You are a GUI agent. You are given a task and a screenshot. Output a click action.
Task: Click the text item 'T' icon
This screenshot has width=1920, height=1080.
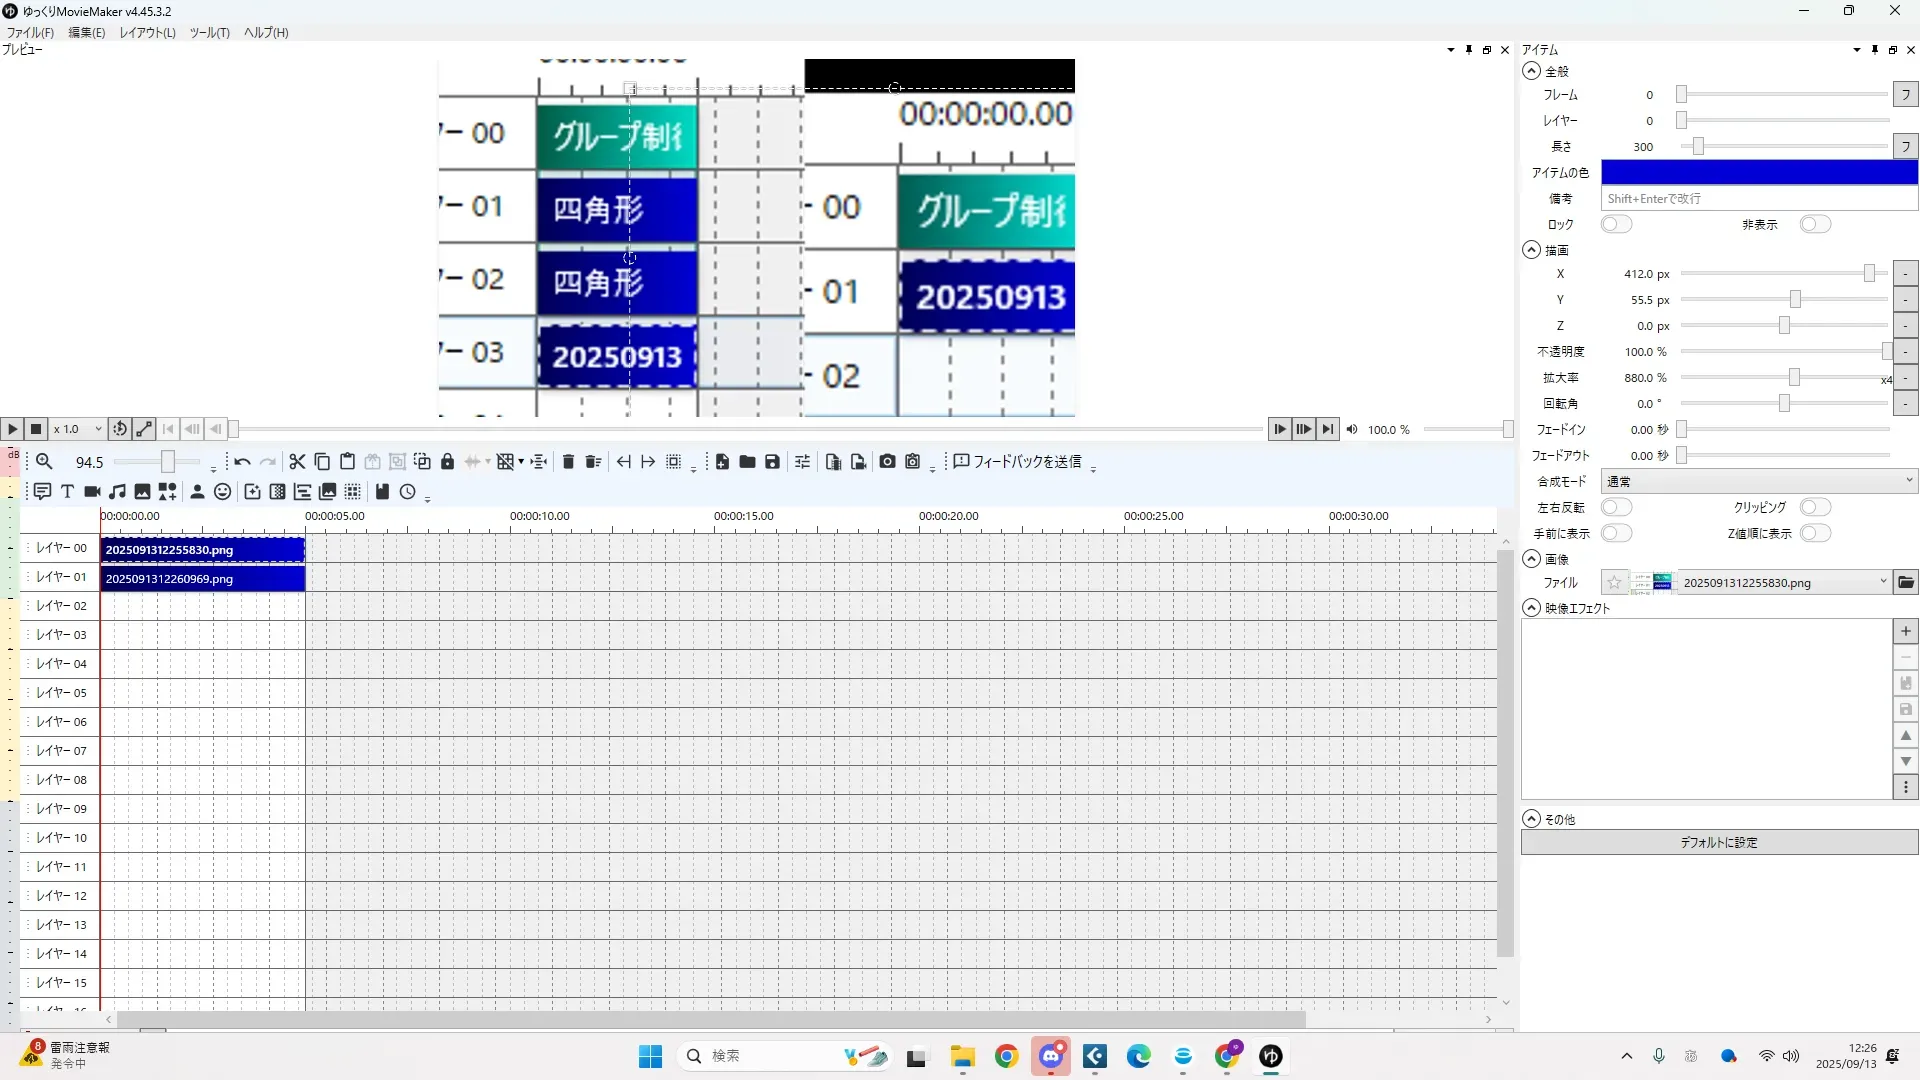tap(67, 491)
